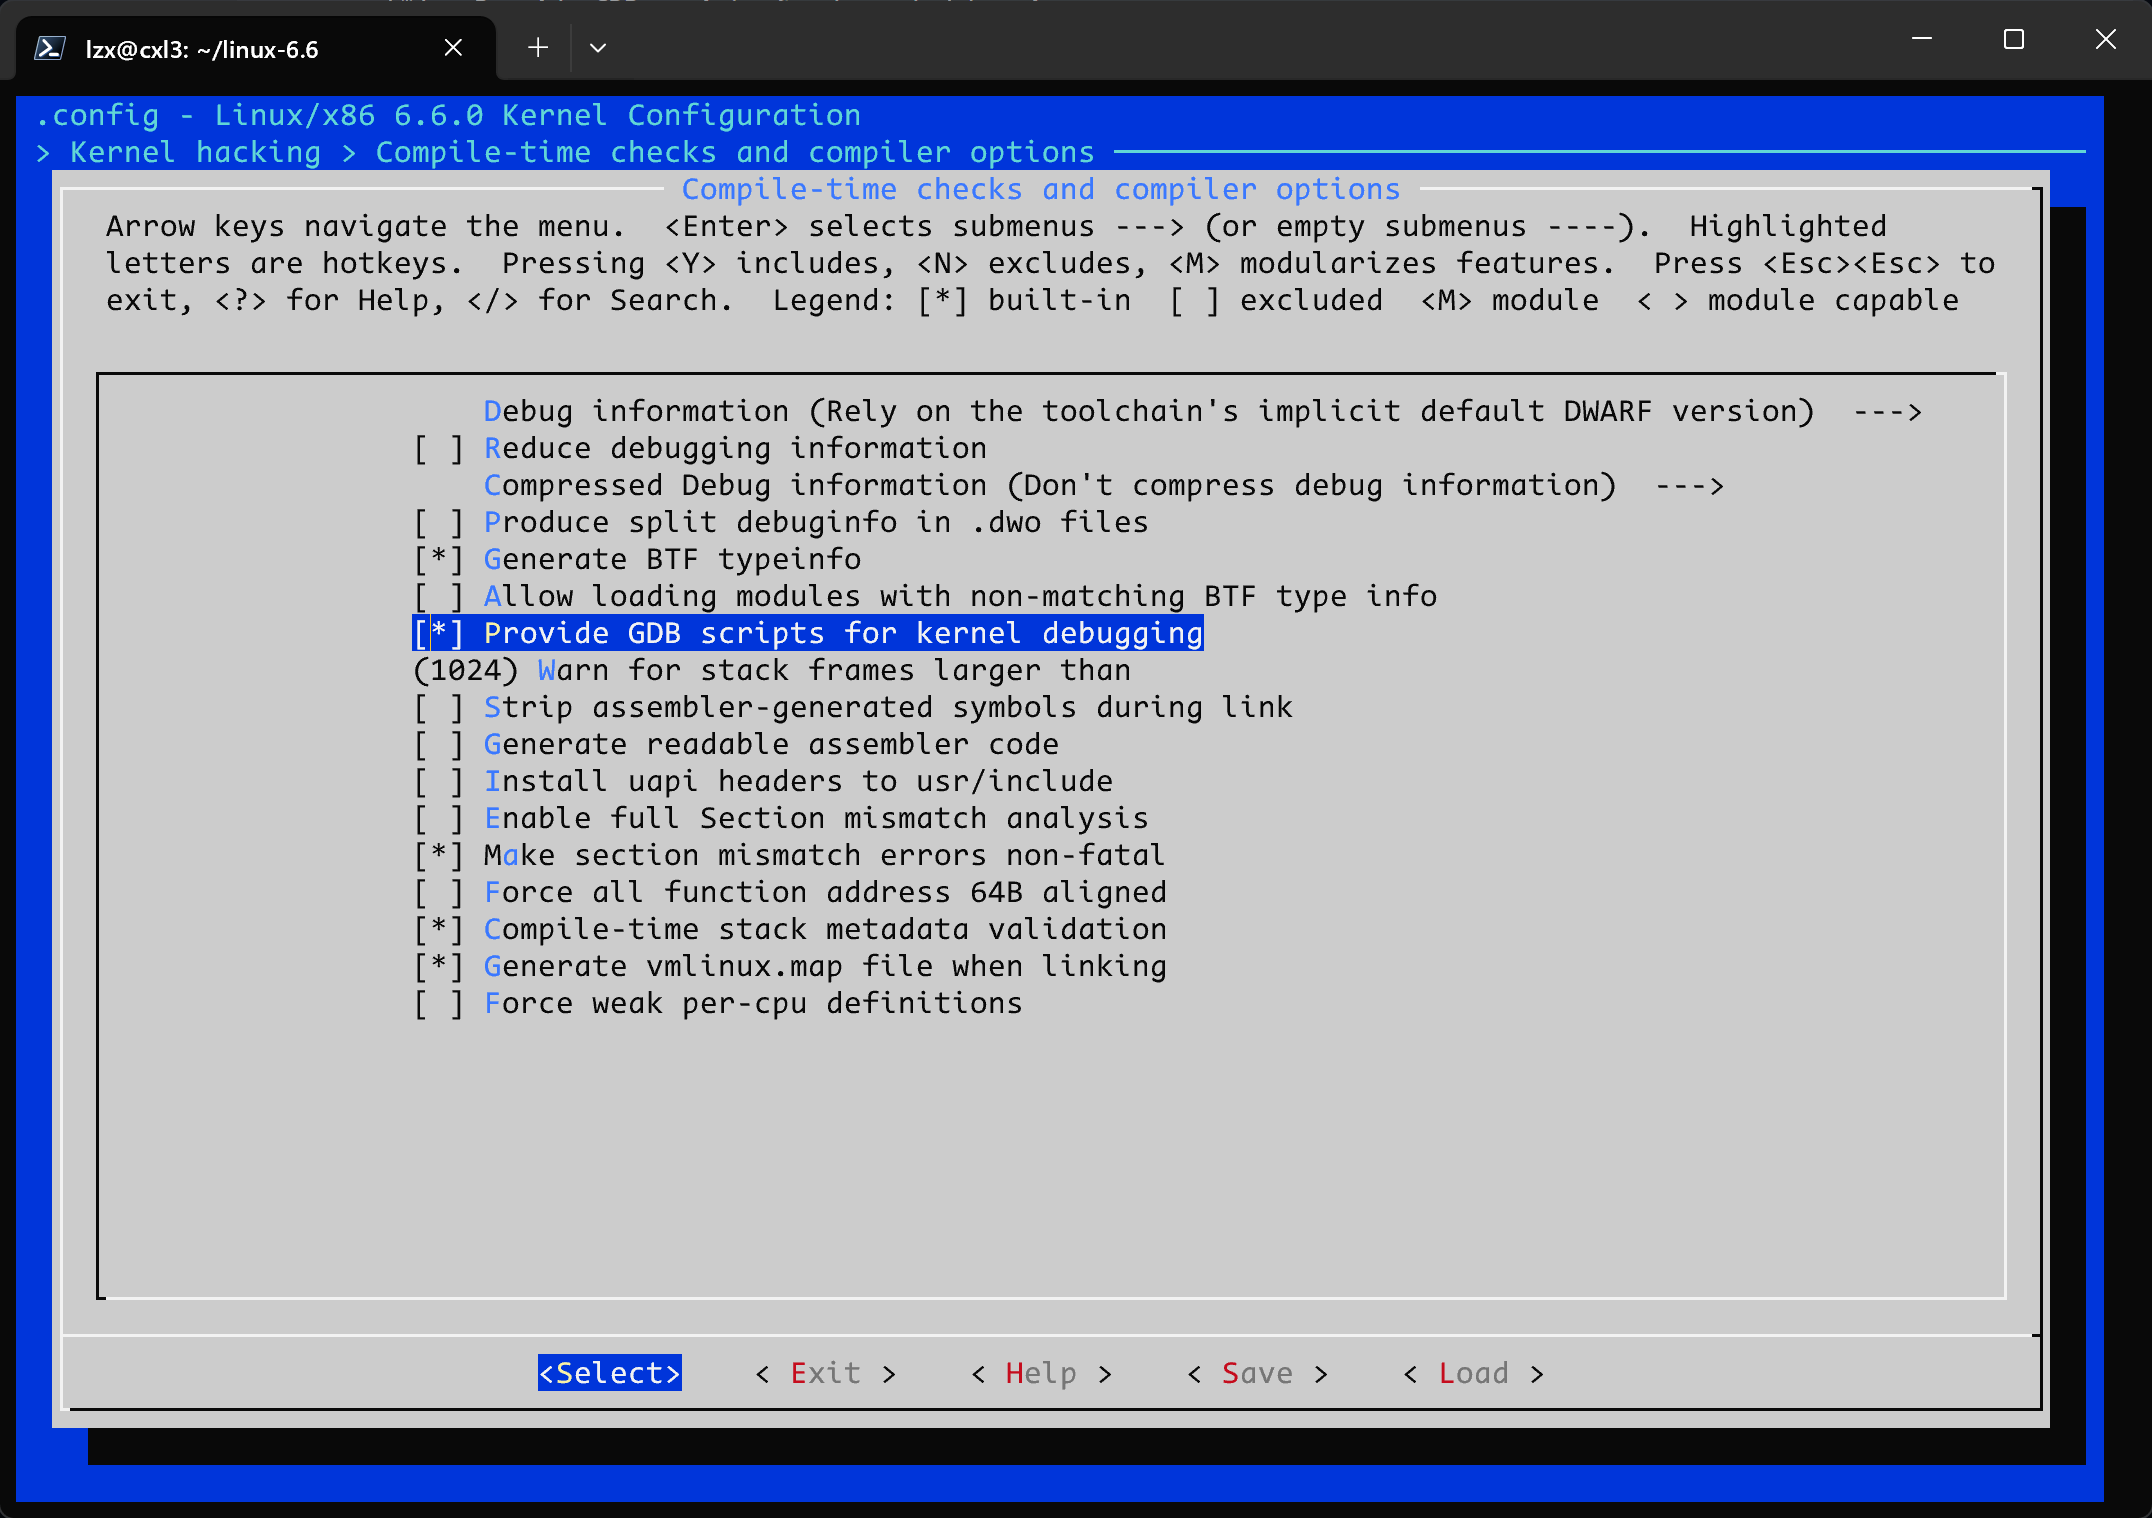Click the PowerShell terminal icon in tab

50,48
